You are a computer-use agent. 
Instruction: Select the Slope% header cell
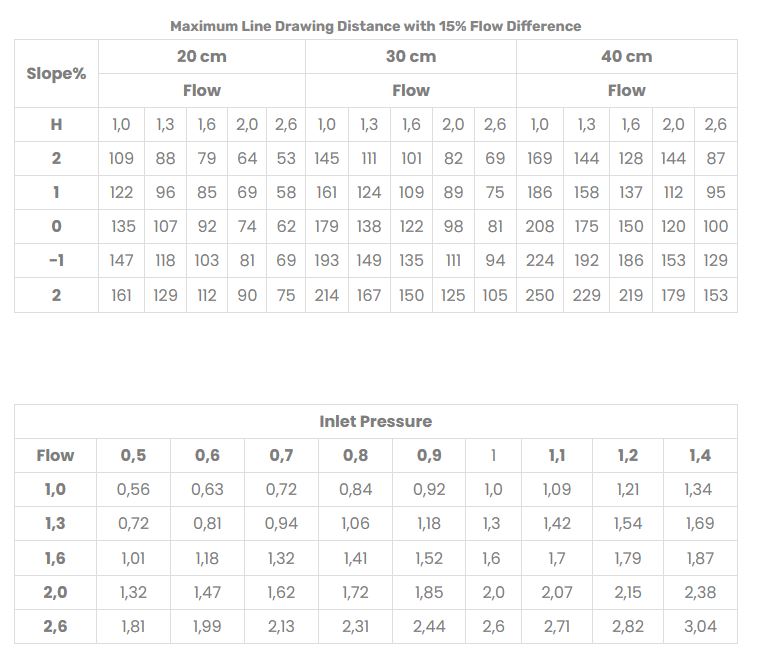56,74
